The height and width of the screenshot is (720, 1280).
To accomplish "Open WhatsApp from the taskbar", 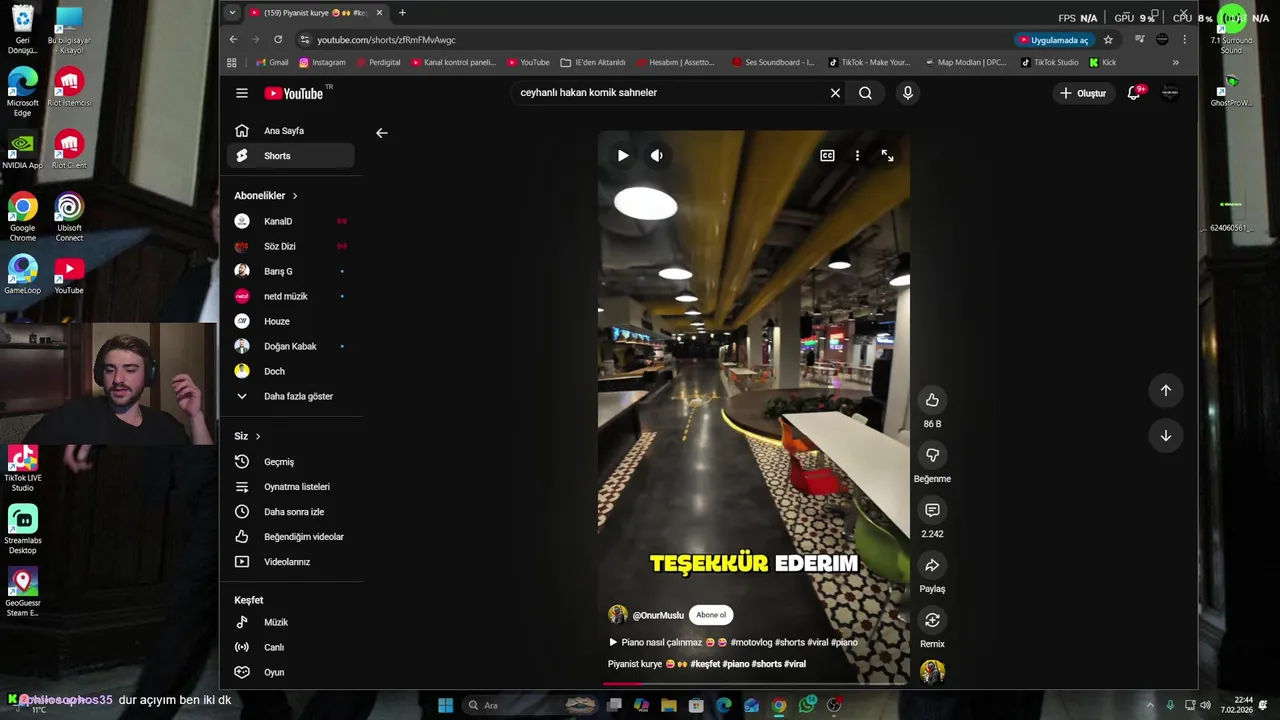I will click(807, 705).
